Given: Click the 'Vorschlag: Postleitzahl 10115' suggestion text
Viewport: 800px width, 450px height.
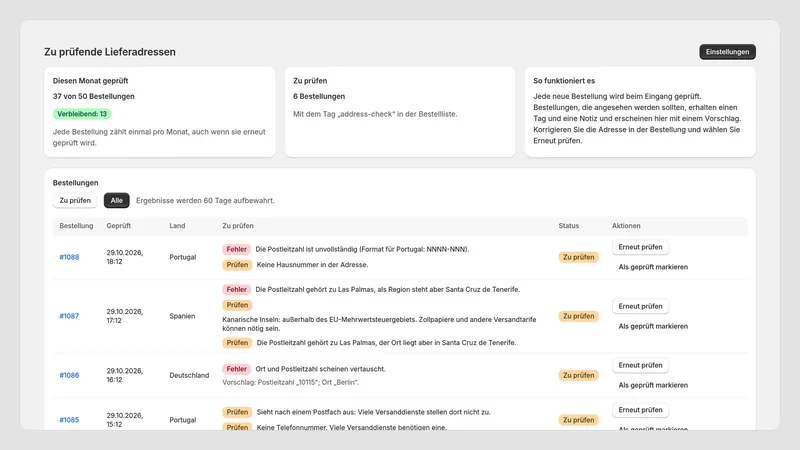Looking at the screenshot, I should 290,382.
